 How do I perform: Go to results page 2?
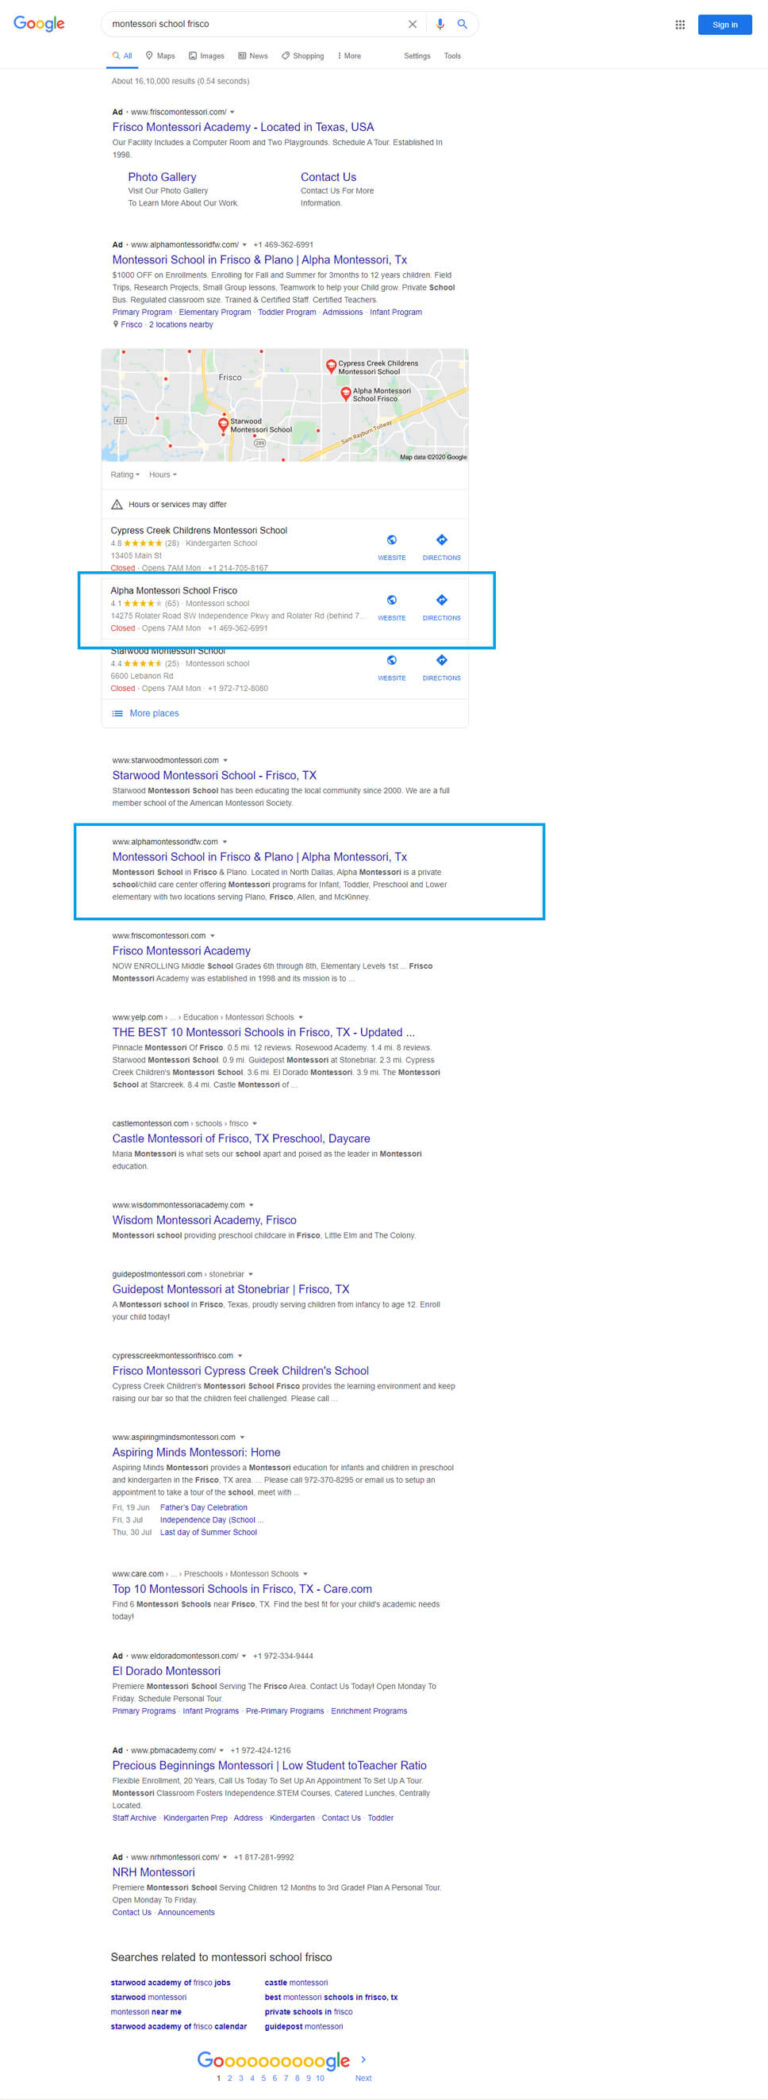[x=229, y=2078]
